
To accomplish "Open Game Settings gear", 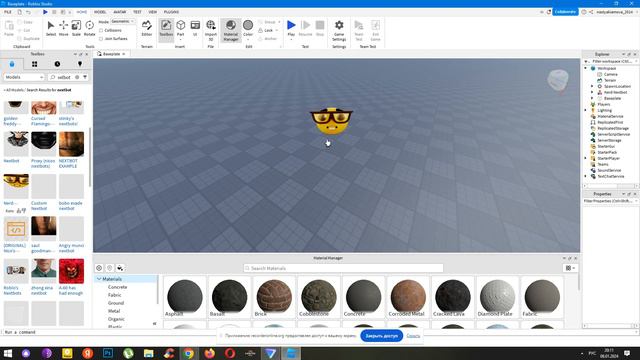I will [x=339, y=30].
